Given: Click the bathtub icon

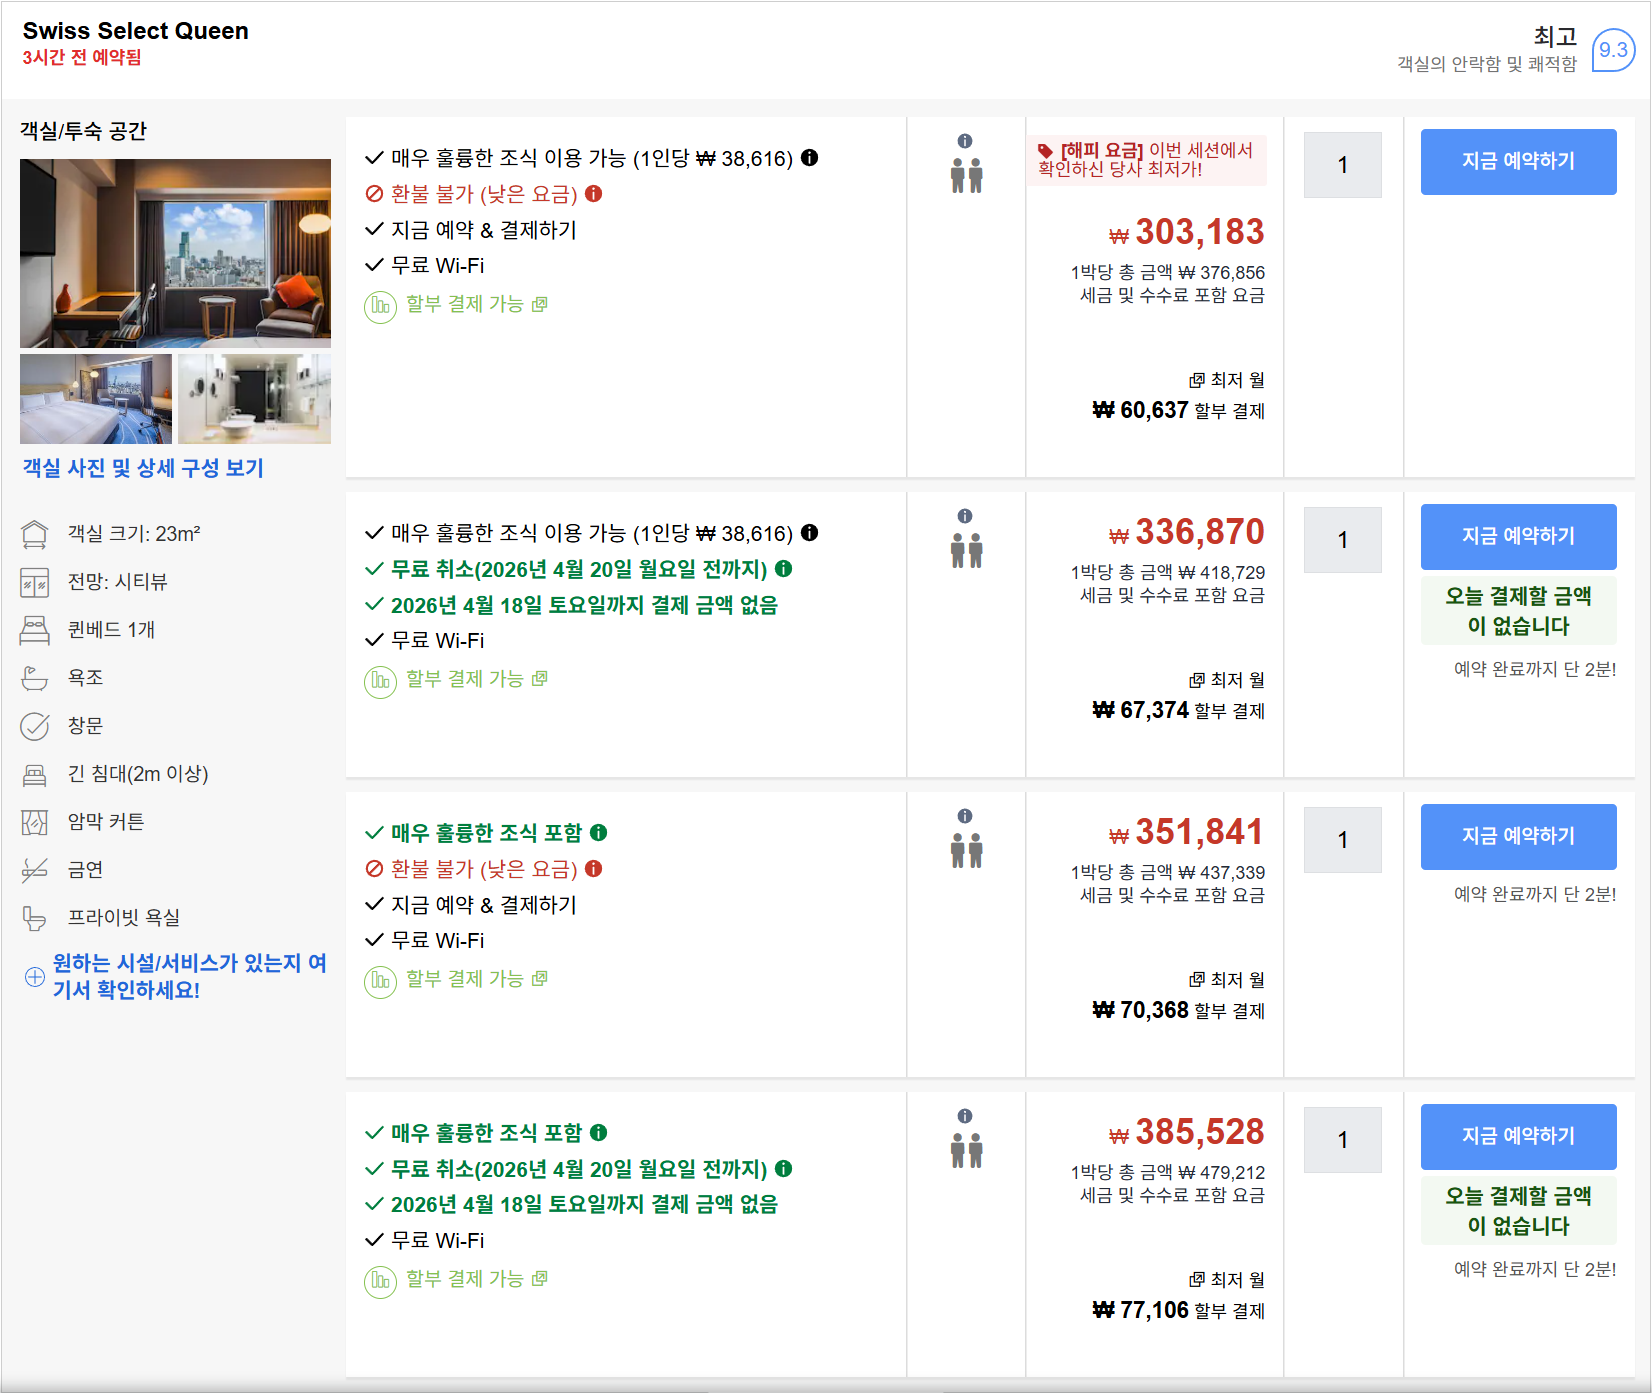Looking at the screenshot, I should [35, 678].
